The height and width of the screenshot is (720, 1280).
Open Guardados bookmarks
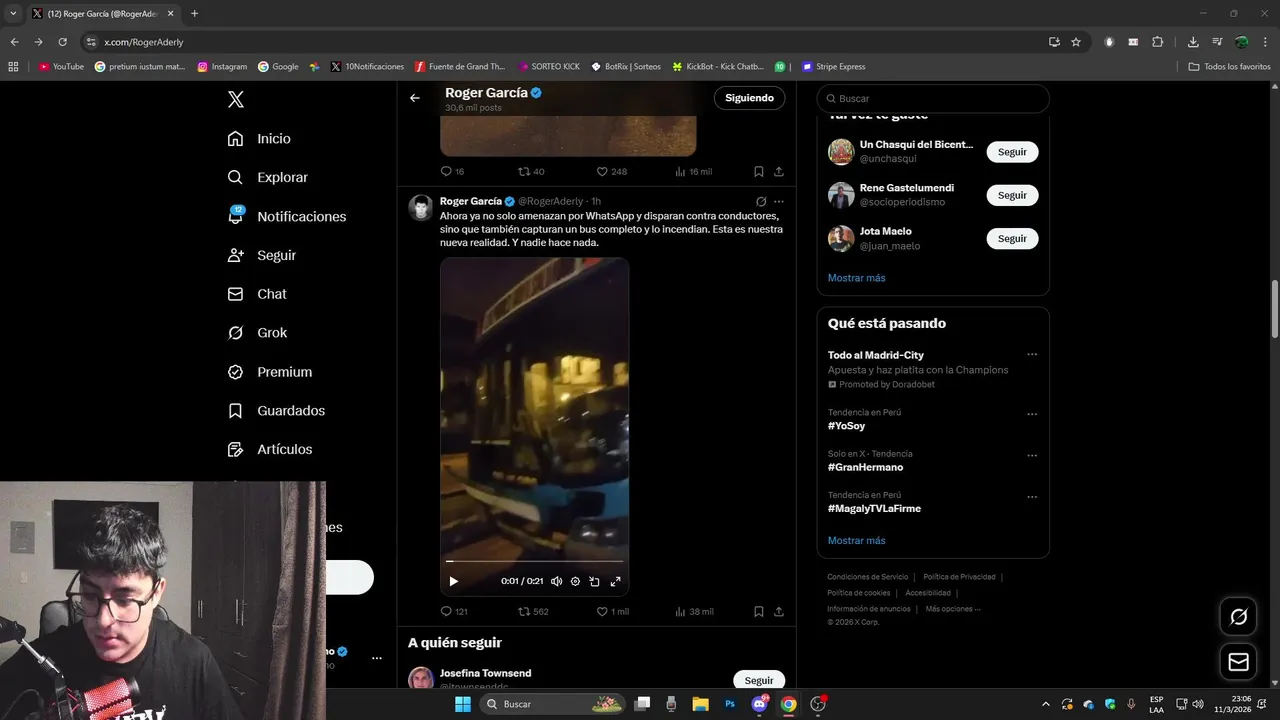(x=276, y=411)
